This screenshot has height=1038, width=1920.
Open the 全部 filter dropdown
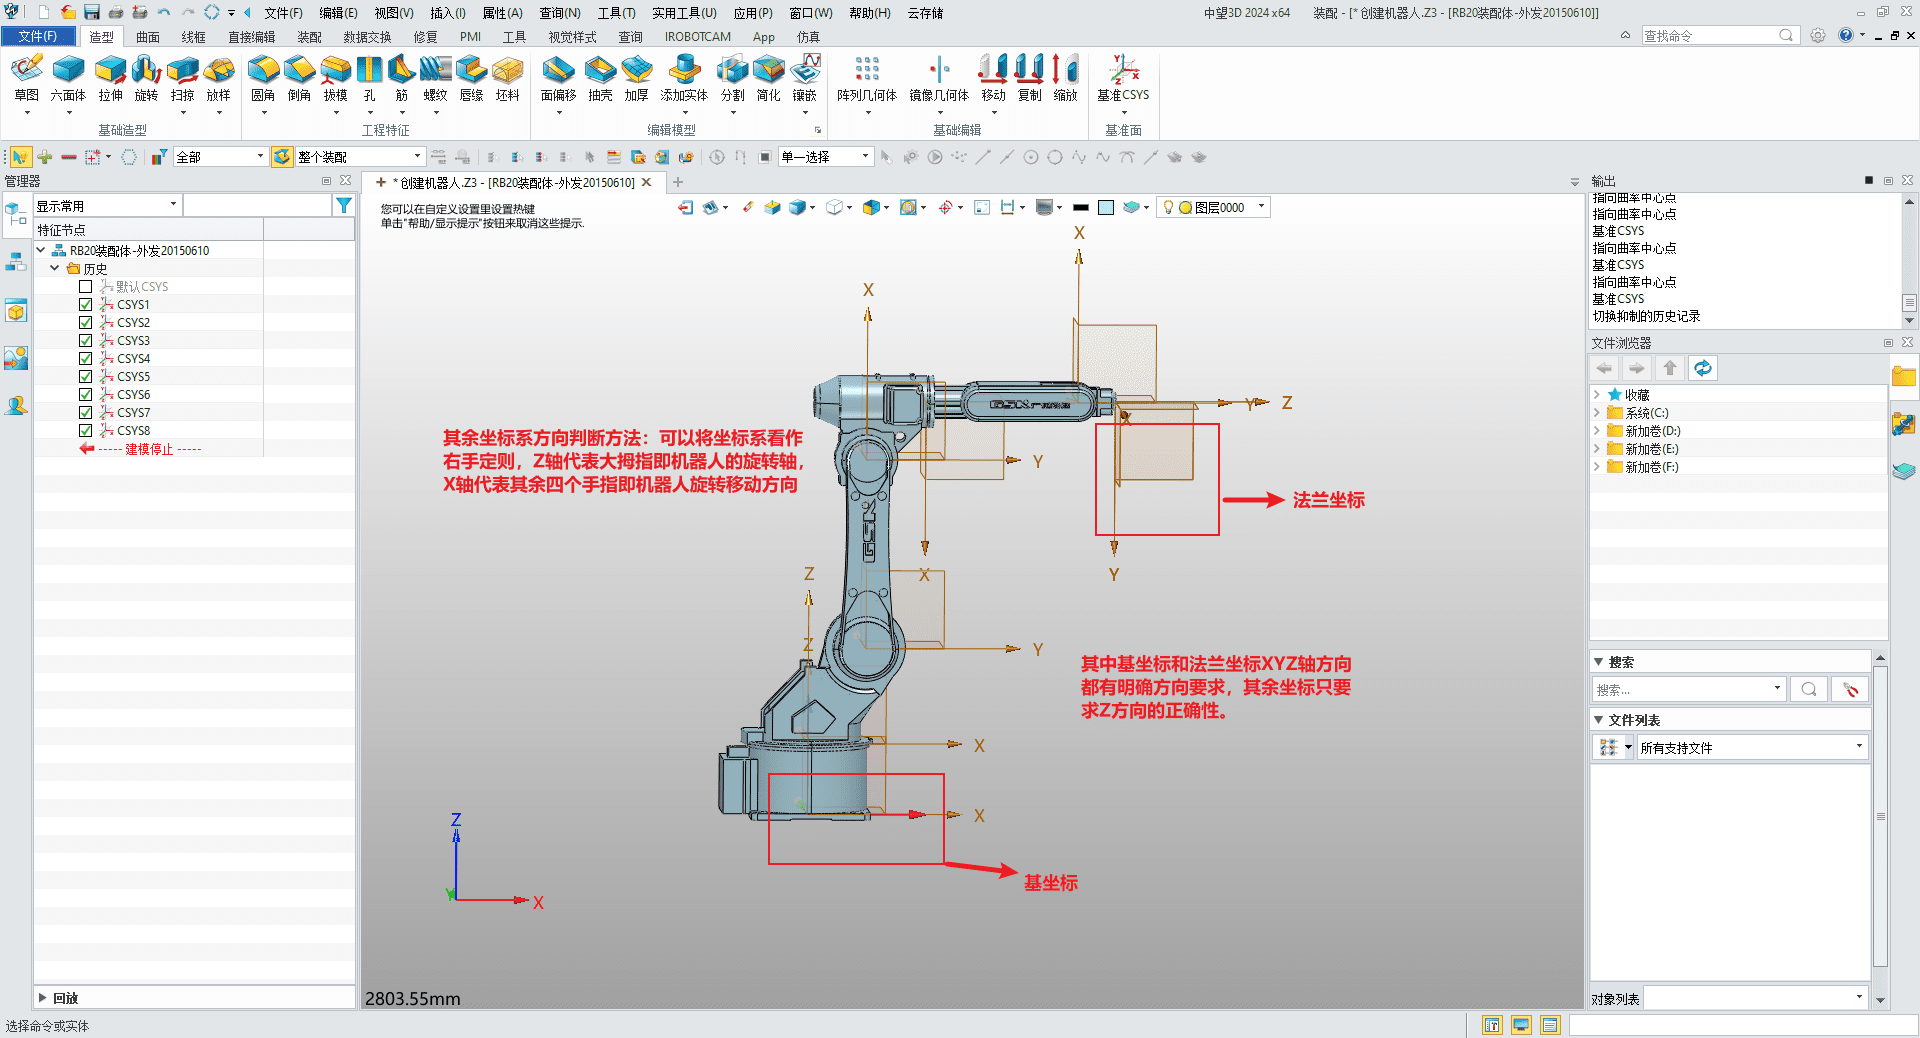click(220, 157)
